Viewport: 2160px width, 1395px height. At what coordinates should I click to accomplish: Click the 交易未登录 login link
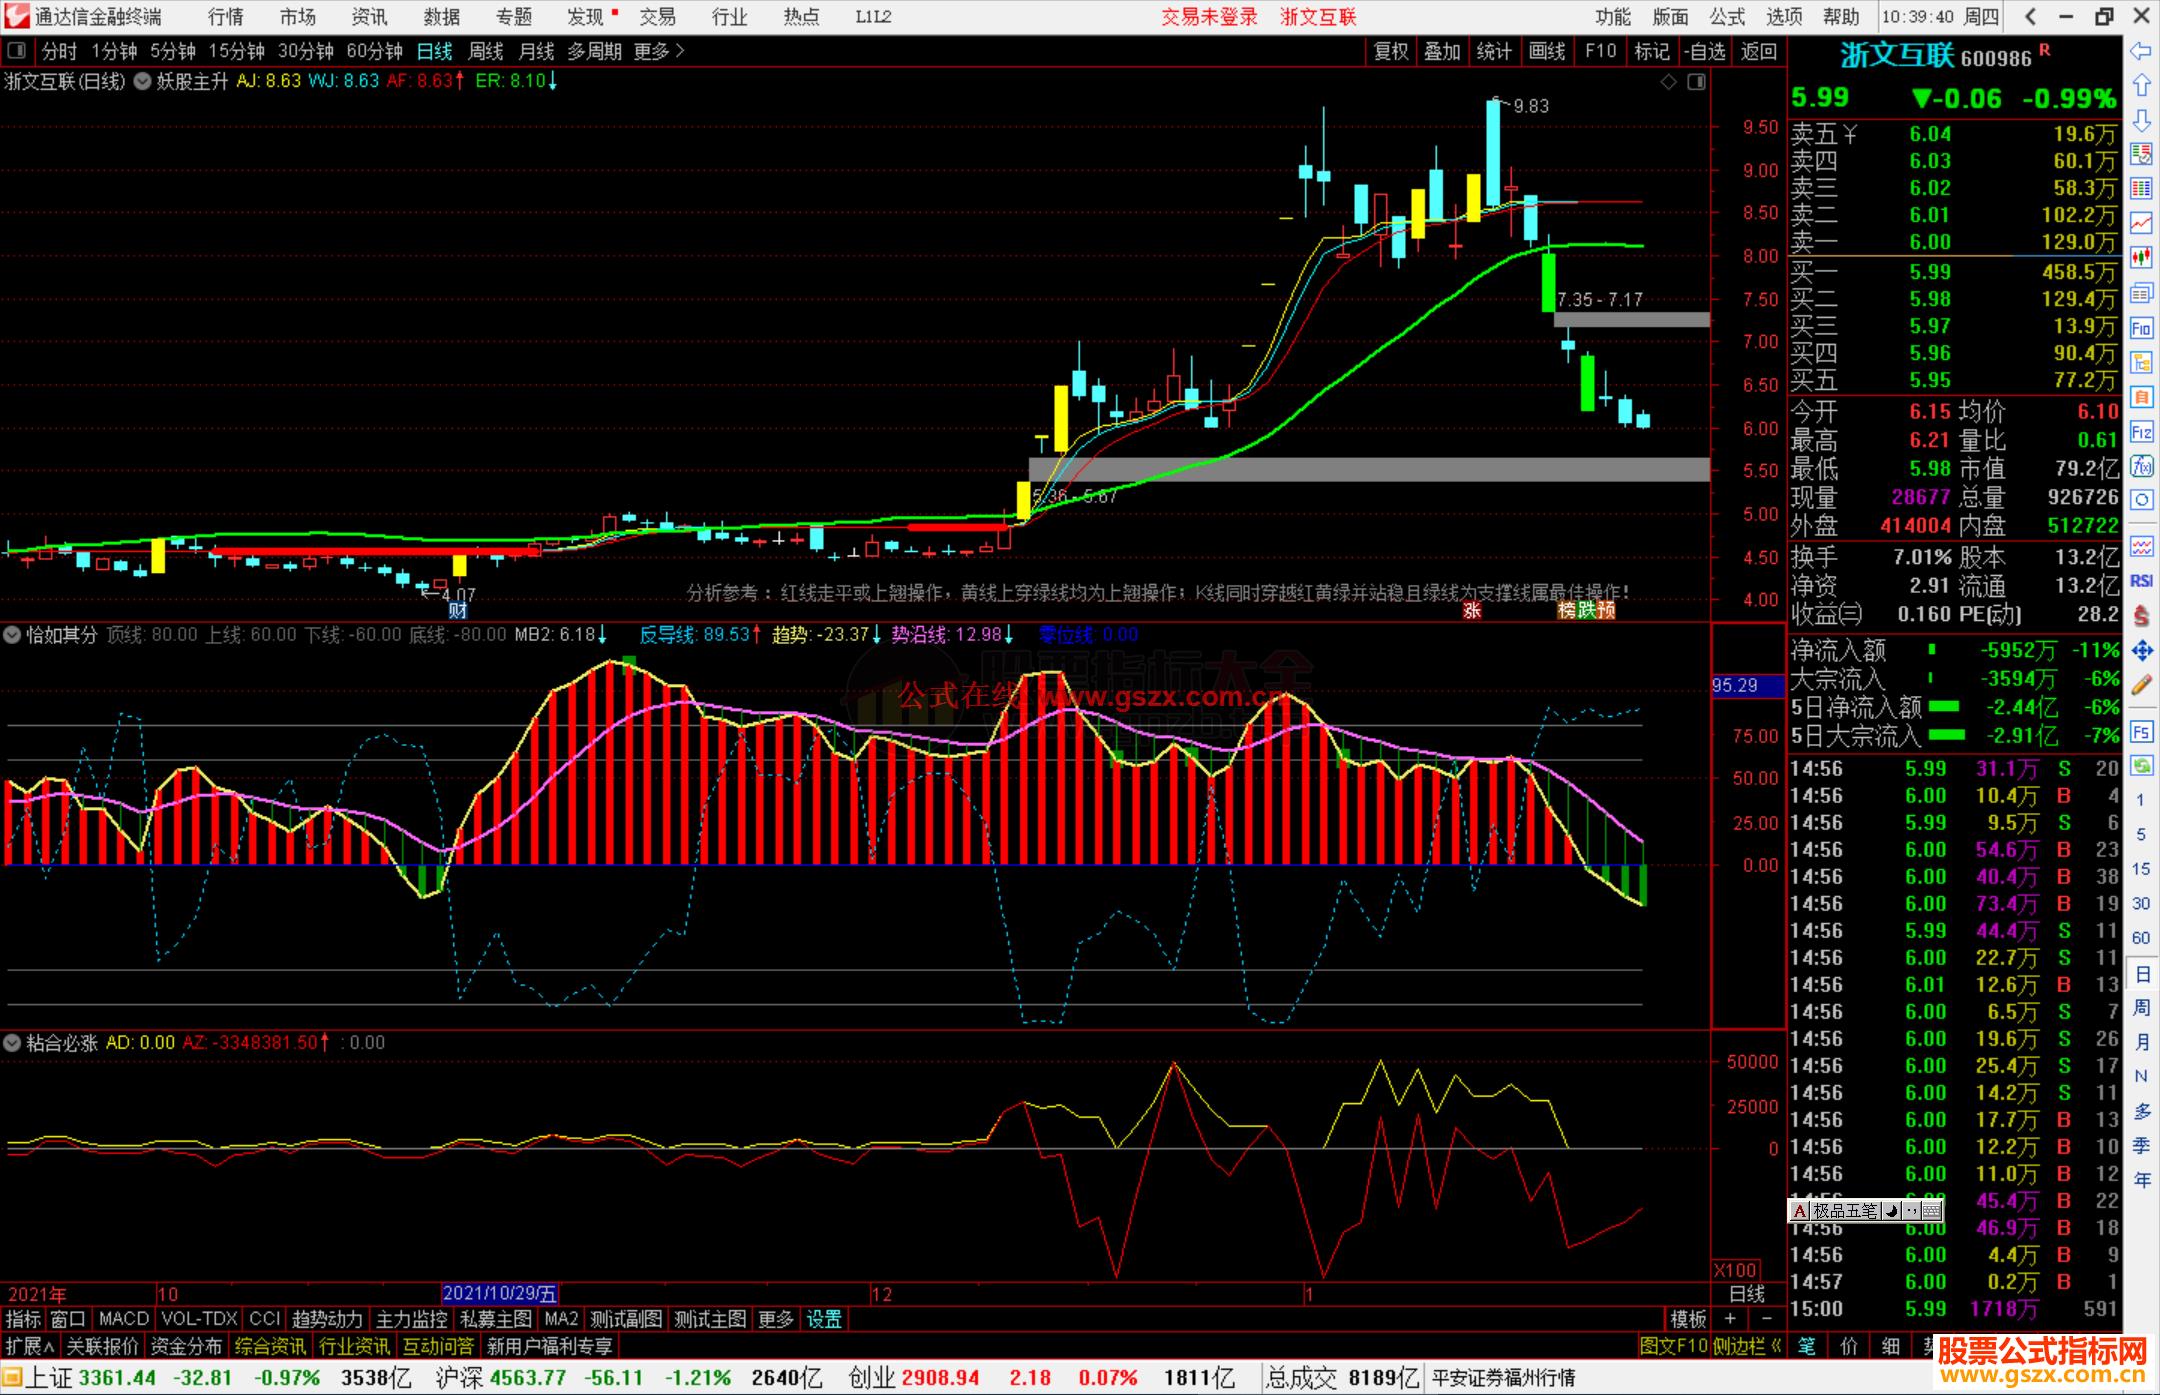(1209, 16)
